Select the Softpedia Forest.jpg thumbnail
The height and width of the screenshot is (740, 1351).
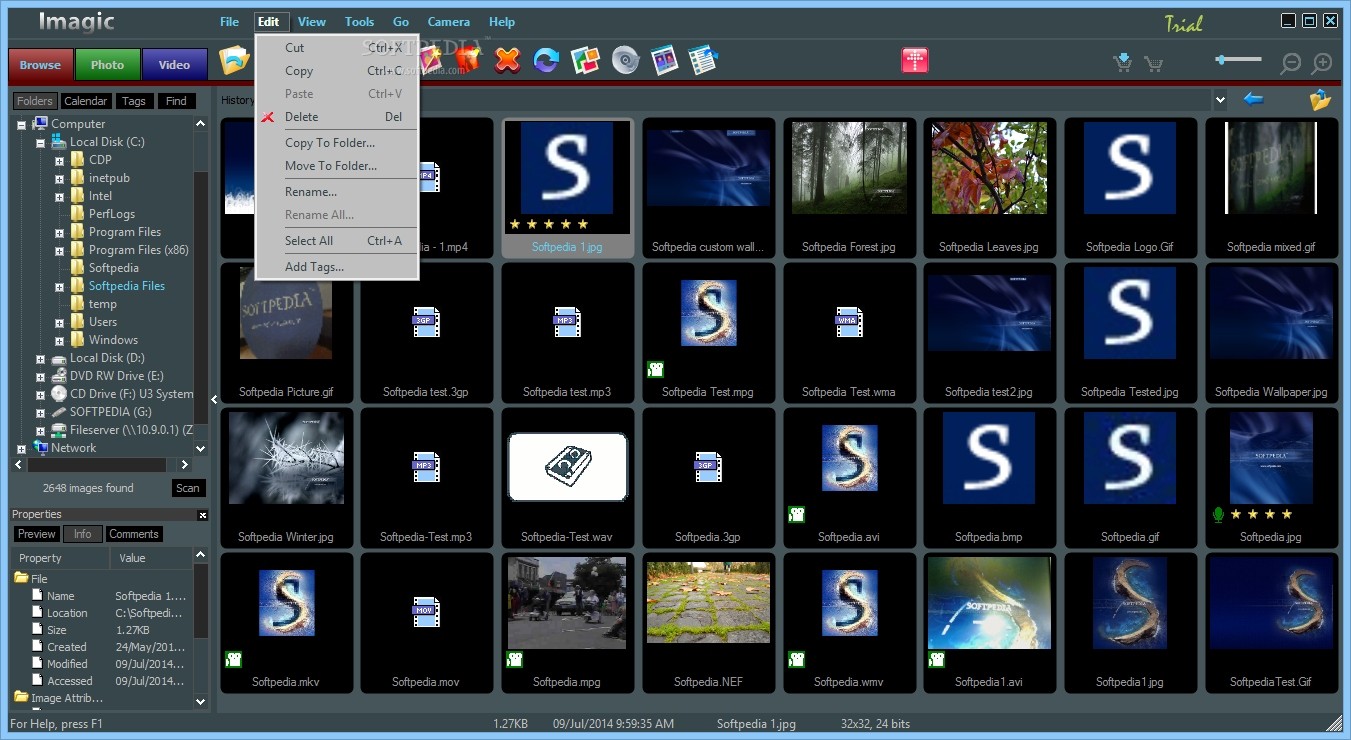(849, 188)
